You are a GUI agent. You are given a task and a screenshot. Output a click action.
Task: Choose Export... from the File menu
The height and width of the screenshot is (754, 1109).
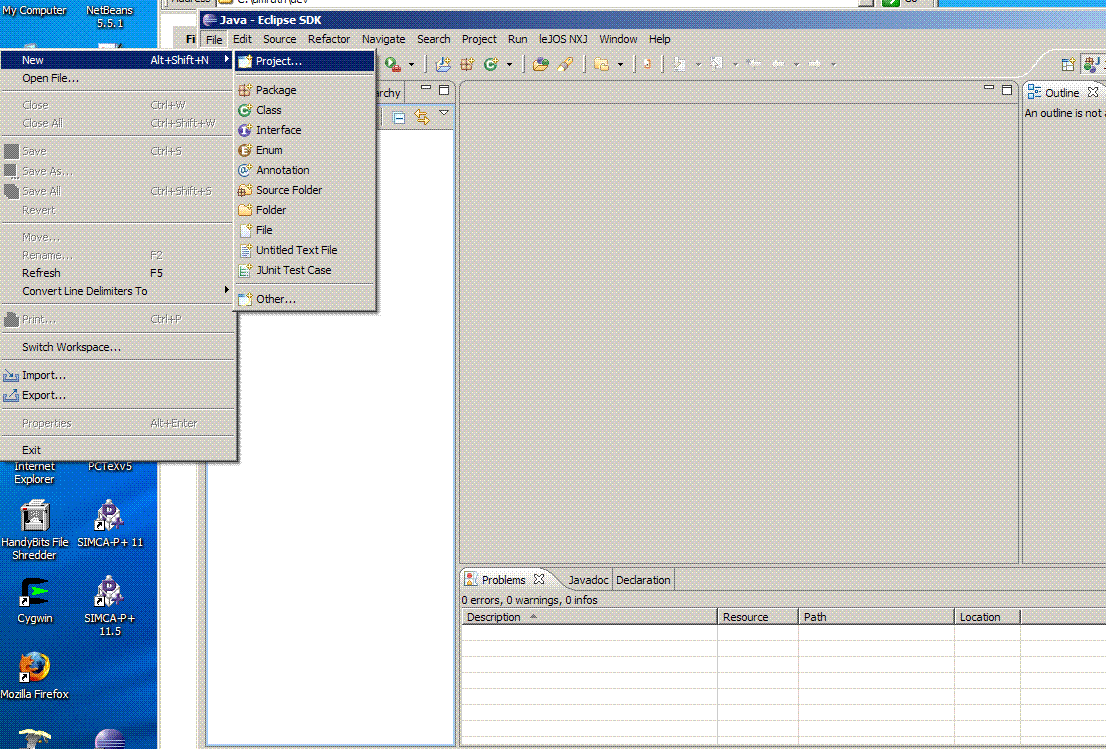coord(117,395)
